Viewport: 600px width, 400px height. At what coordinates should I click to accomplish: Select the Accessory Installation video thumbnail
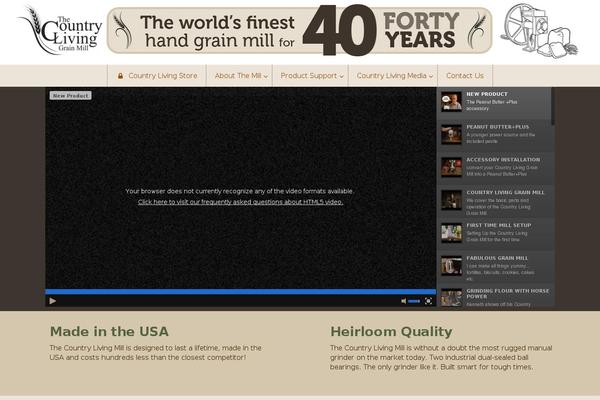point(452,167)
